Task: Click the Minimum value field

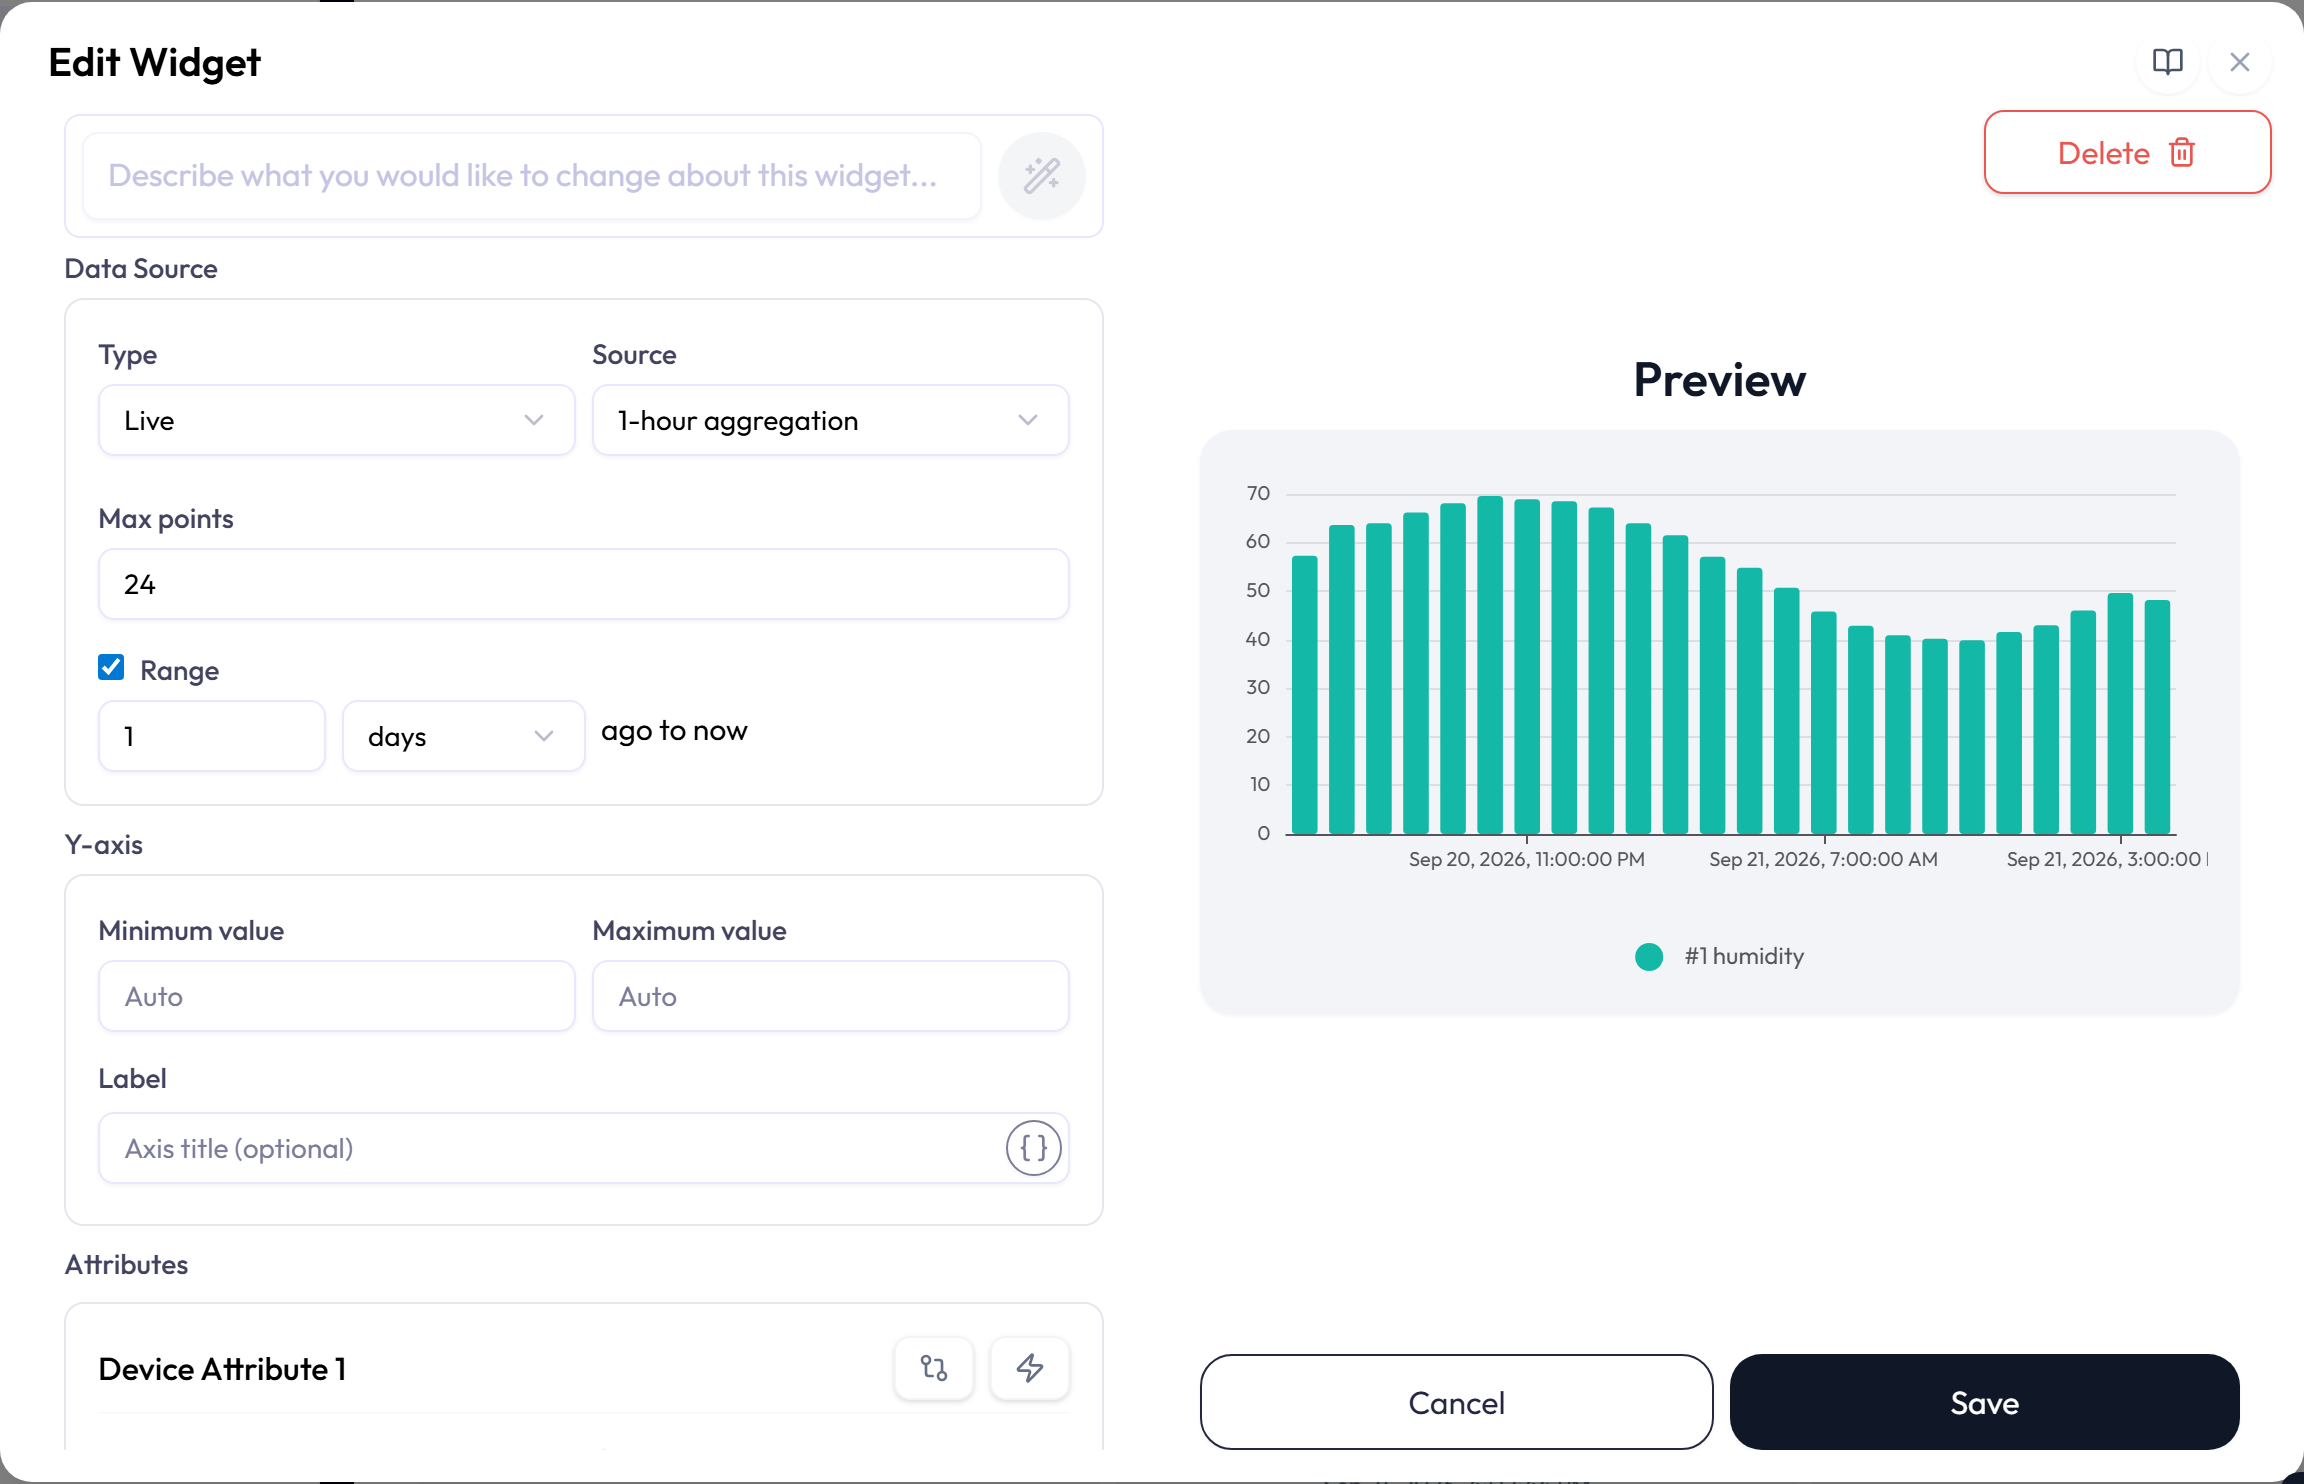Action: pyautogui.click(x=336, y=996)
